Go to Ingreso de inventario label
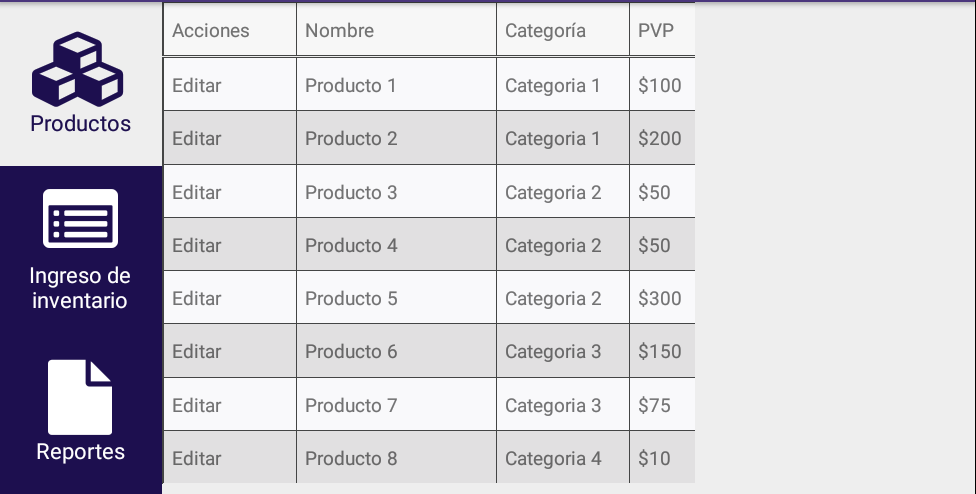The height and width of the screenshot is (494, 976). point(80,287)
